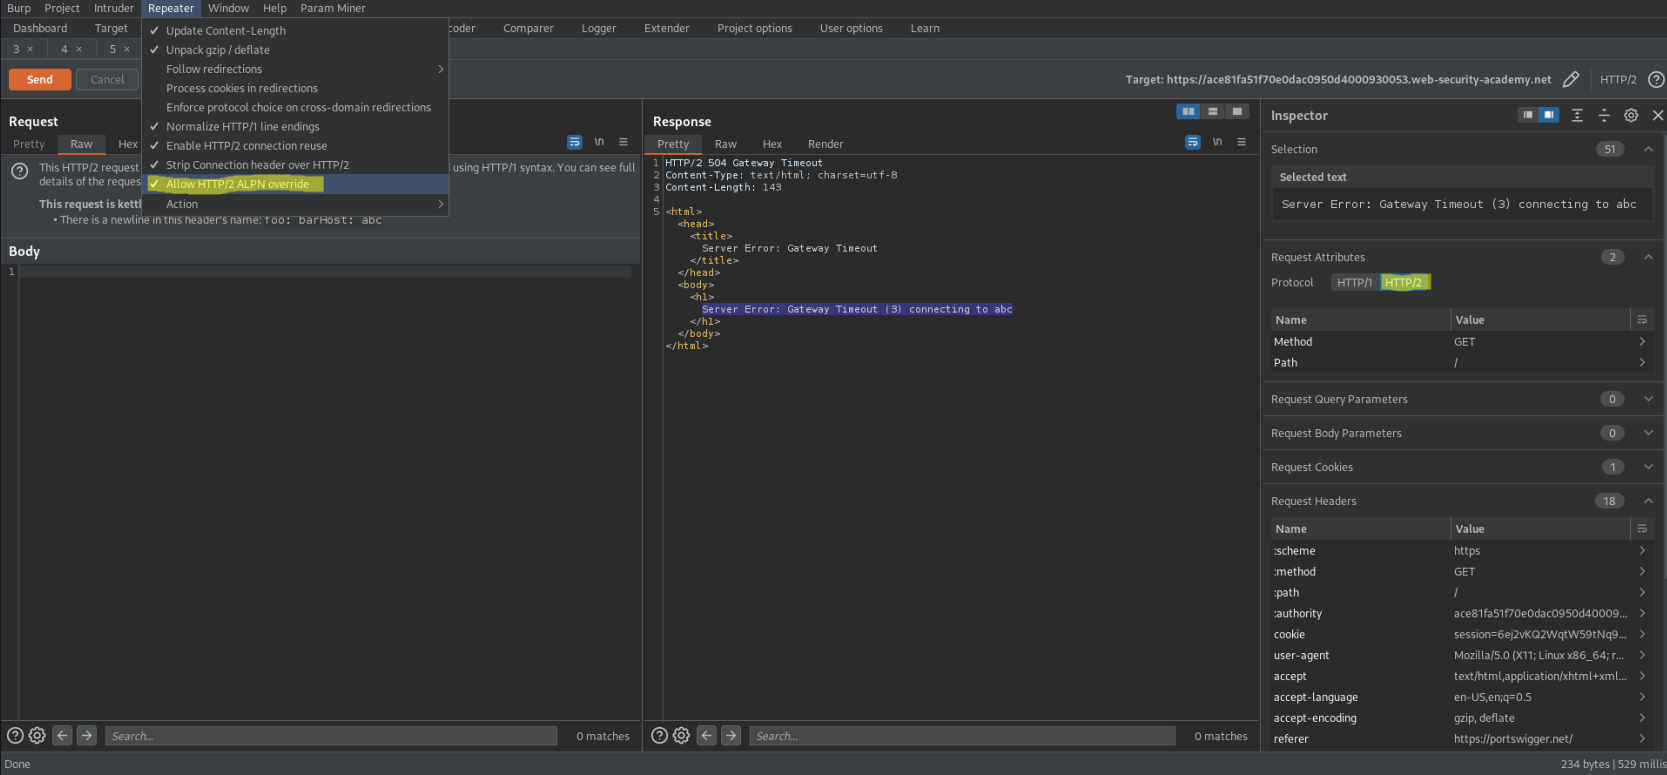Open the Project menu
Image resolution: width=1667 pixels, height=775 pixels.
[62, 8]
